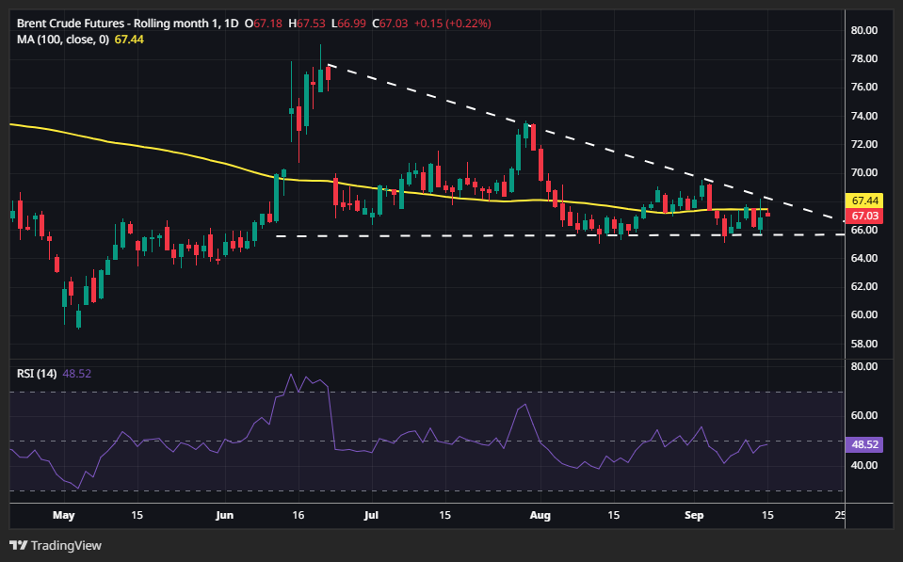Click the TradingView logo icon
The image size is (904, 562).
click(x=18, y=545)
